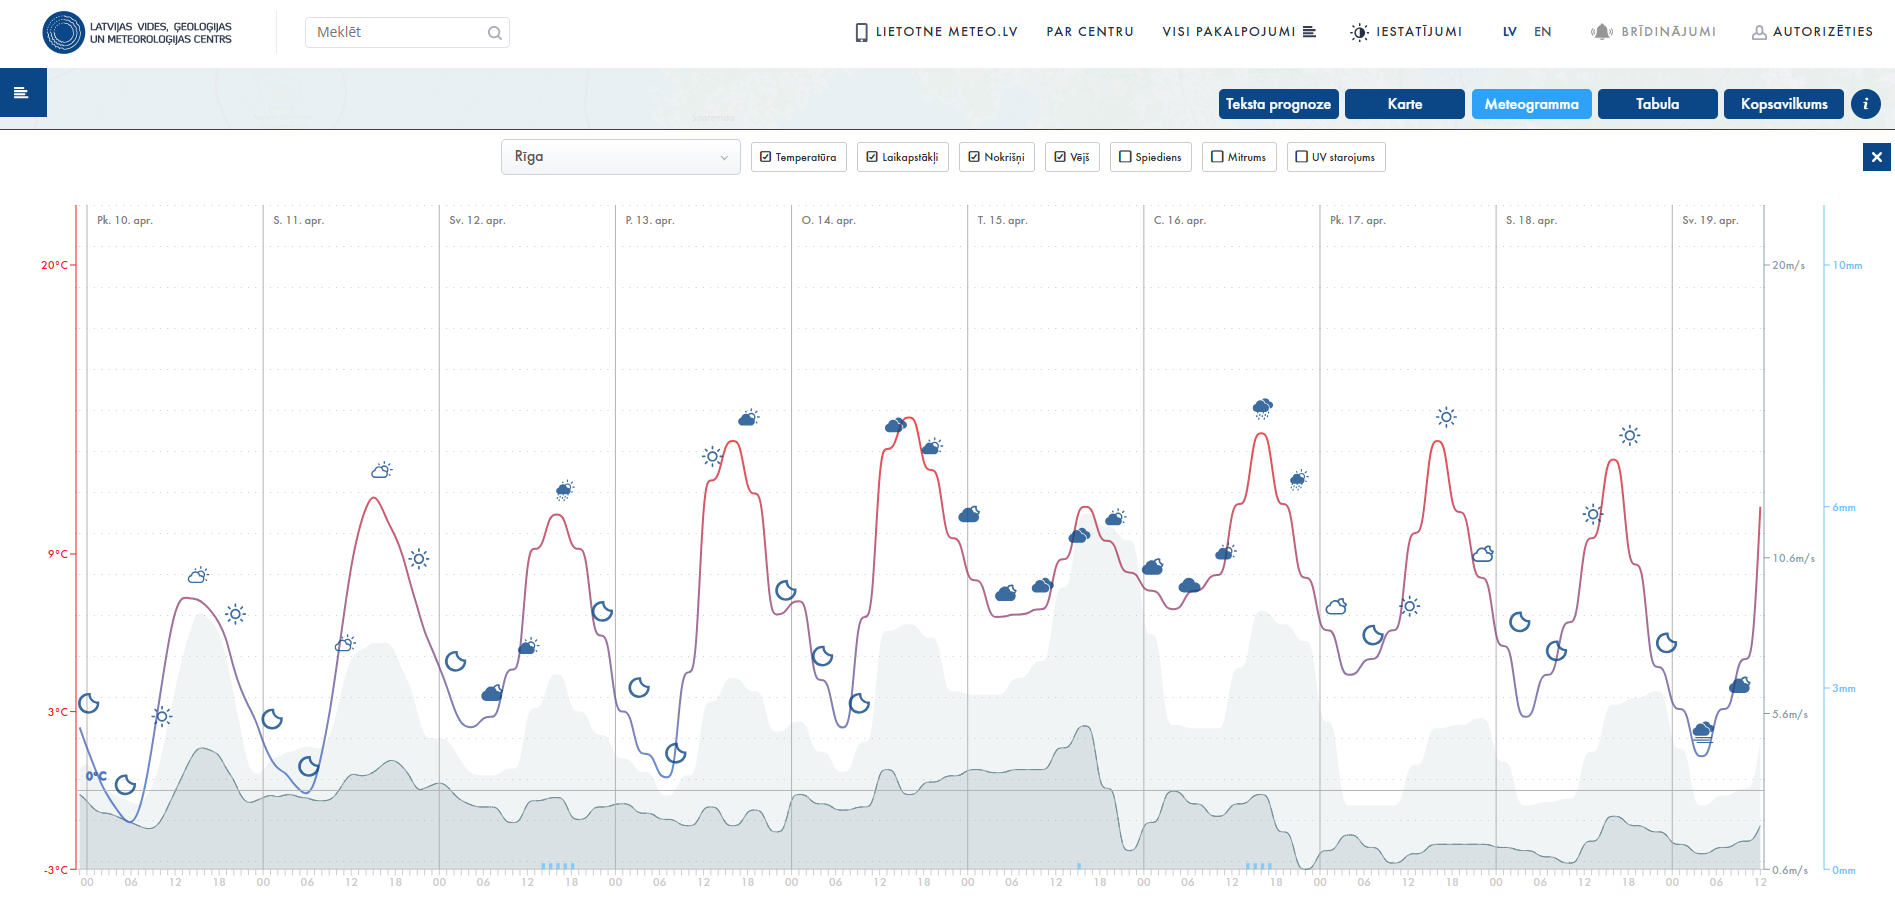Click the settings sun icon
Screen dimensions: 1895x903
click(x=1359, y=32)
